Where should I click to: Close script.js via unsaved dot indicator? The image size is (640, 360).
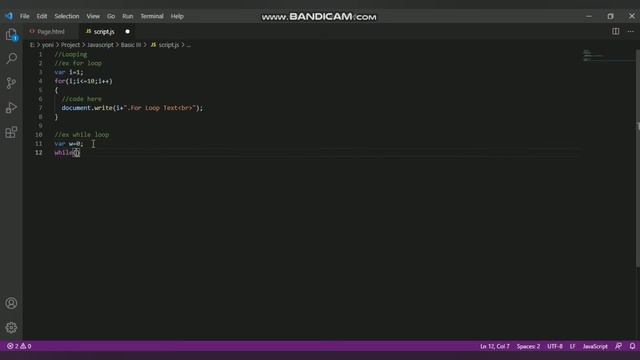coord(127,31)
